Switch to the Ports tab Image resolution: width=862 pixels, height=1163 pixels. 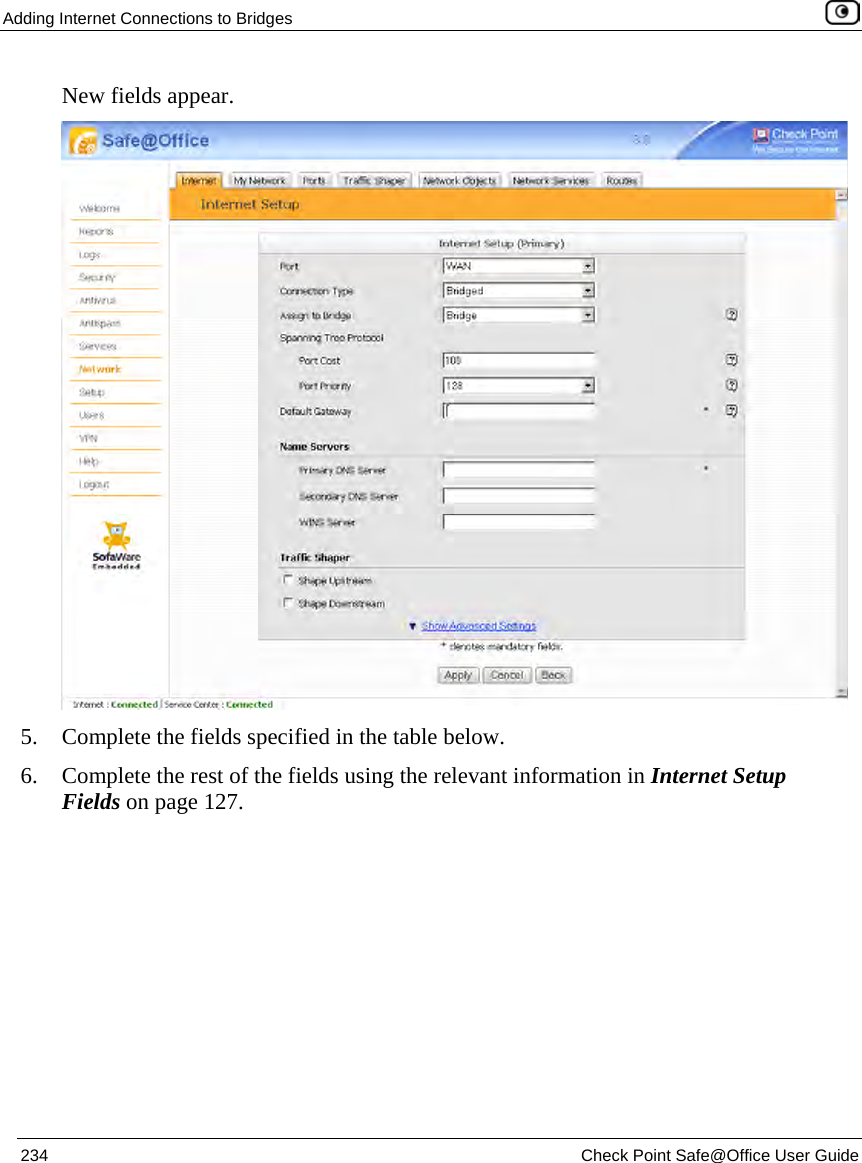[x=314, y=180]
